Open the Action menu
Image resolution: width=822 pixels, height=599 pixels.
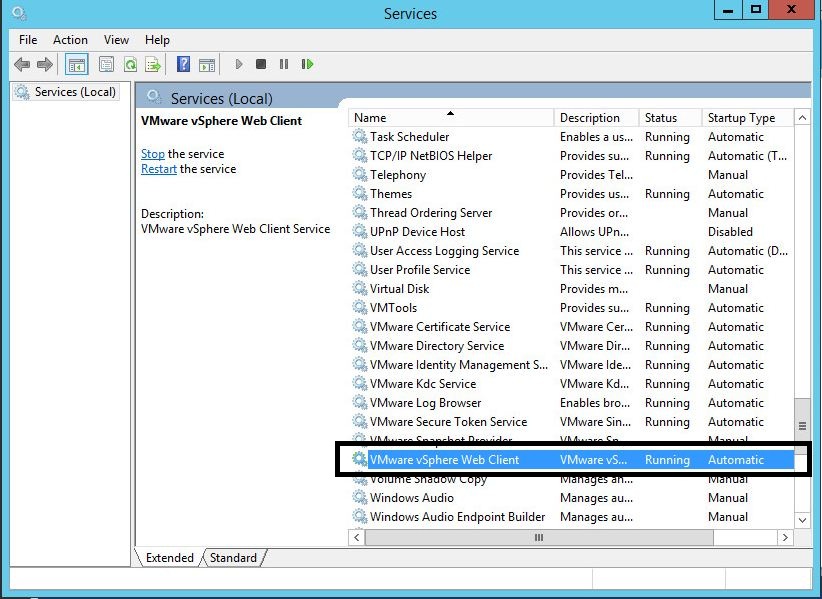70,40
